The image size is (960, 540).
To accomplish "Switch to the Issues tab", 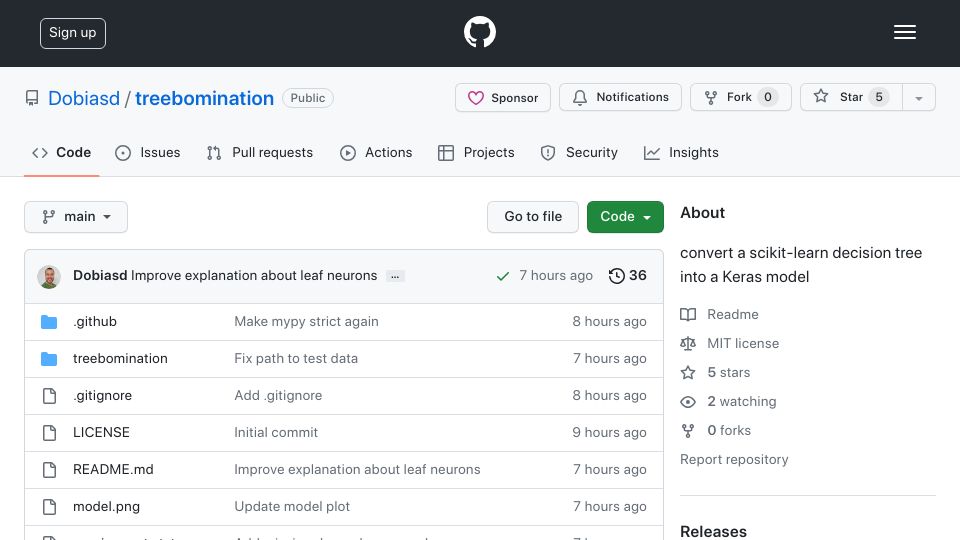I will coord(148,152).
